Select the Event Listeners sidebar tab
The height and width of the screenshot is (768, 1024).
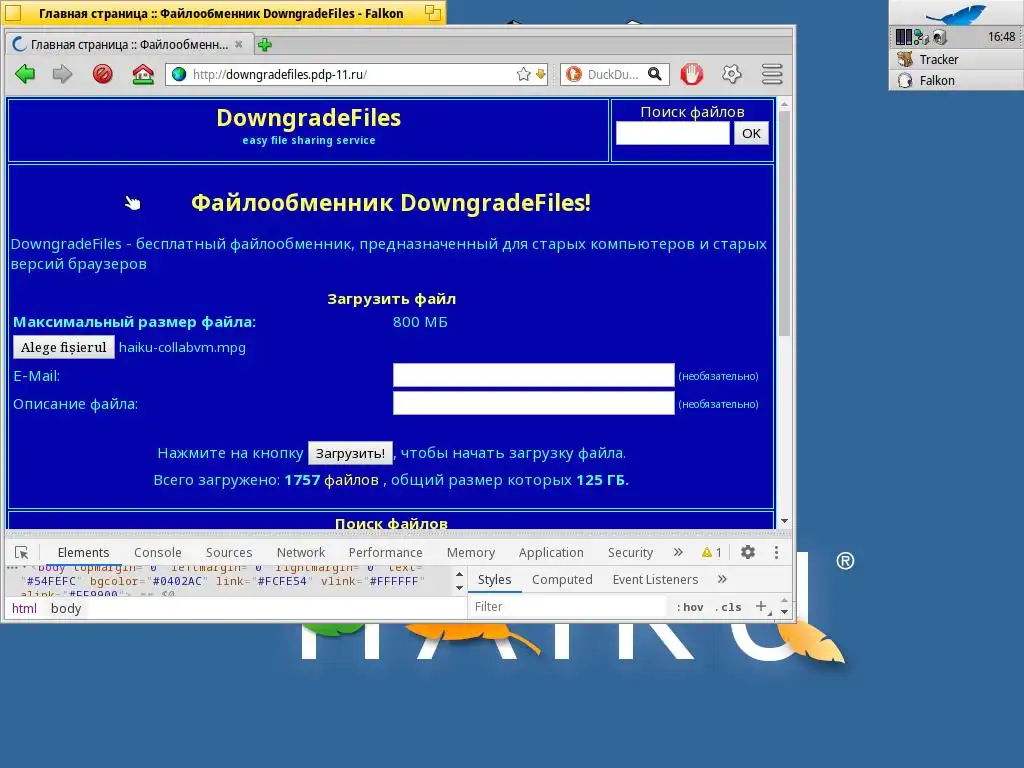coord(655,579)
